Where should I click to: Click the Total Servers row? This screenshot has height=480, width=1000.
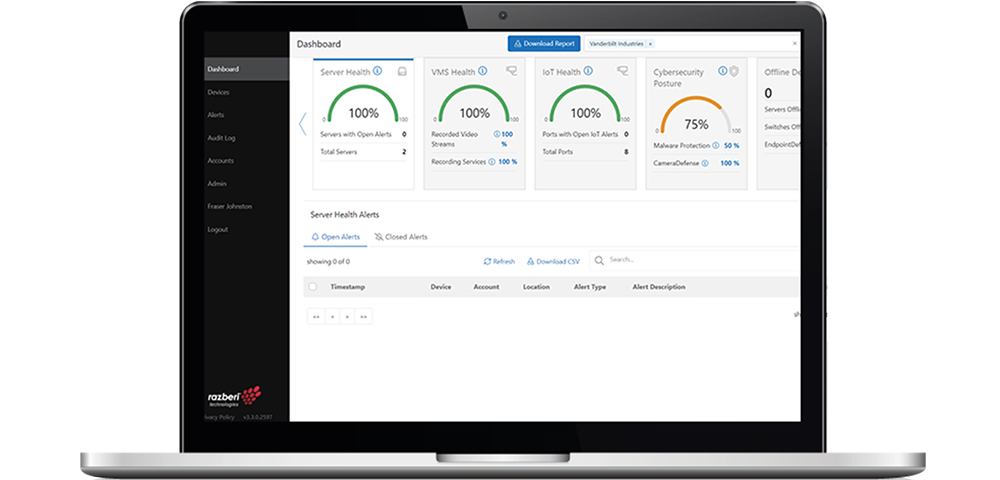363,152
